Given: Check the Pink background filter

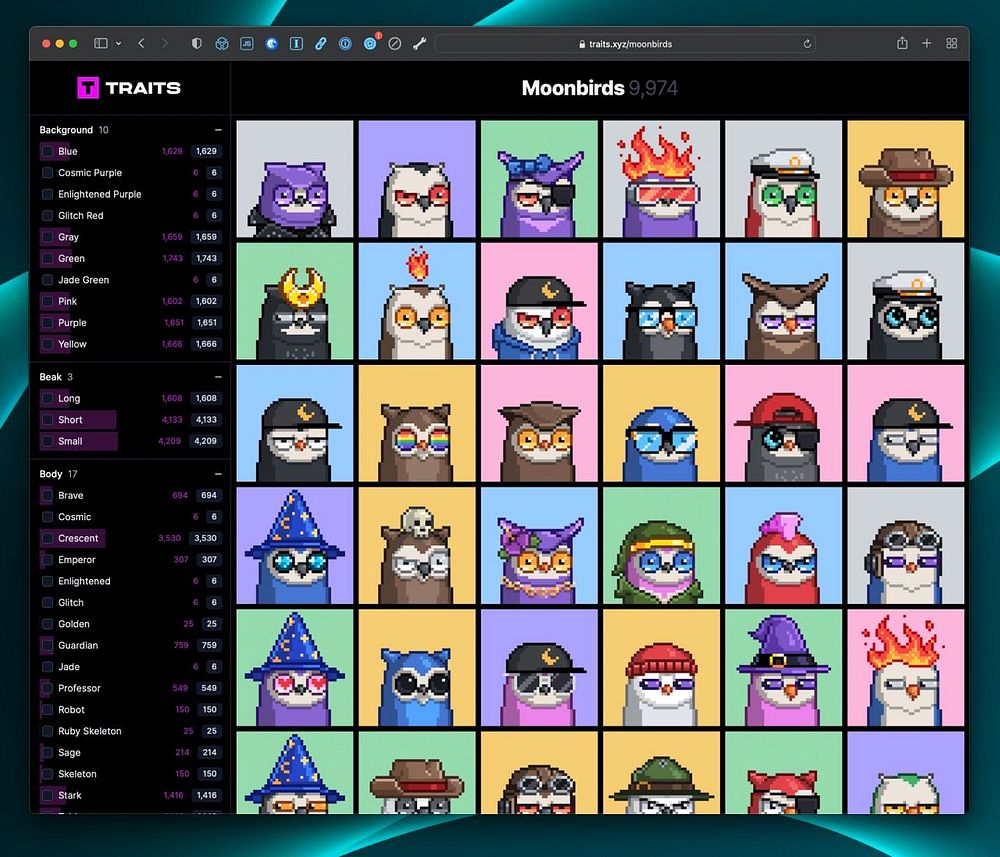Looking at the screenshot, I should 47,301.
